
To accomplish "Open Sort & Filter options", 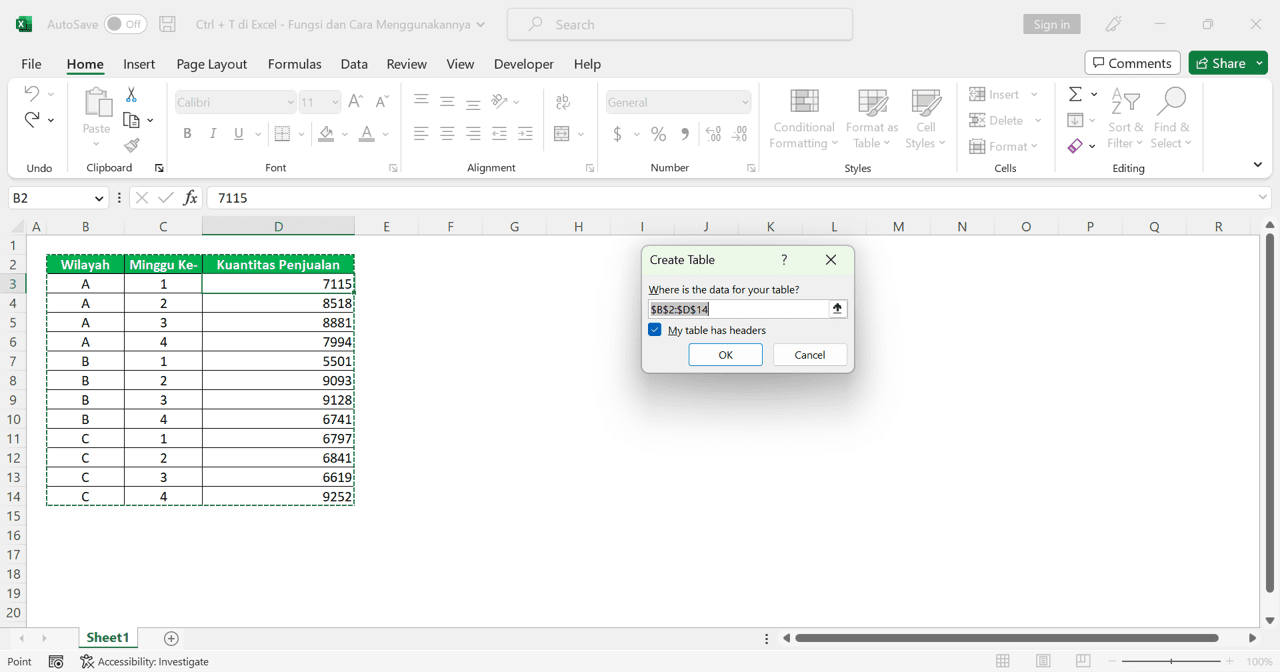I will tap(1126, 118).
